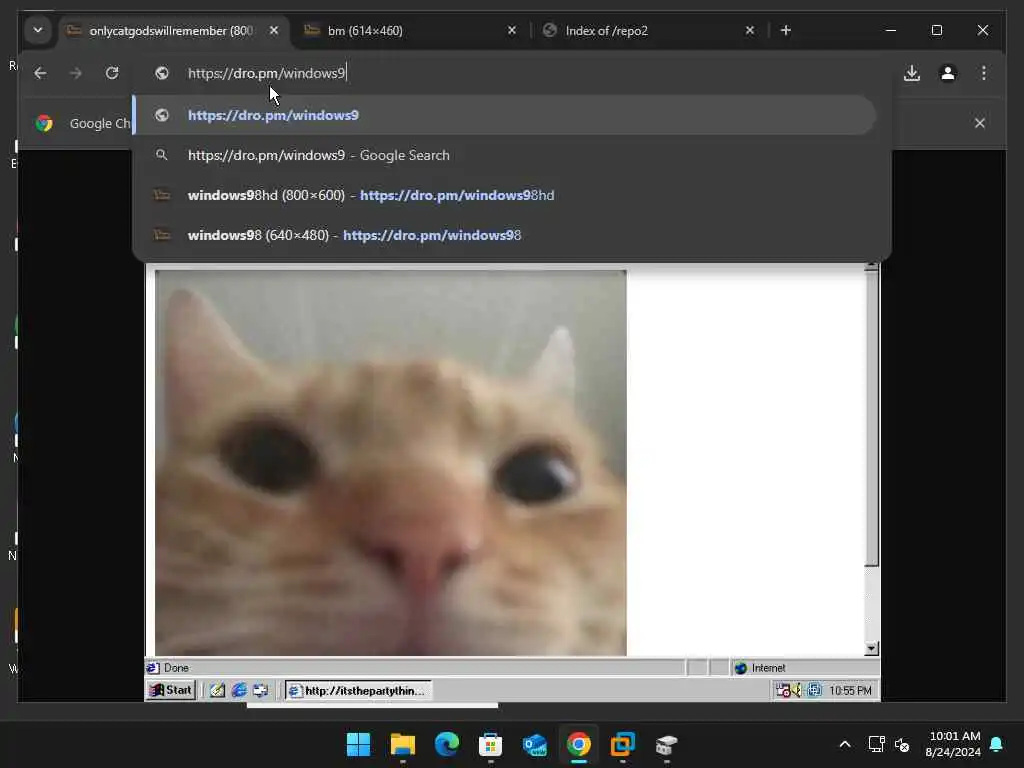This screenshot has width=1024, height=768.
Task: Select the https://dro.pm/windows9 suggestion
Action: 504,115
